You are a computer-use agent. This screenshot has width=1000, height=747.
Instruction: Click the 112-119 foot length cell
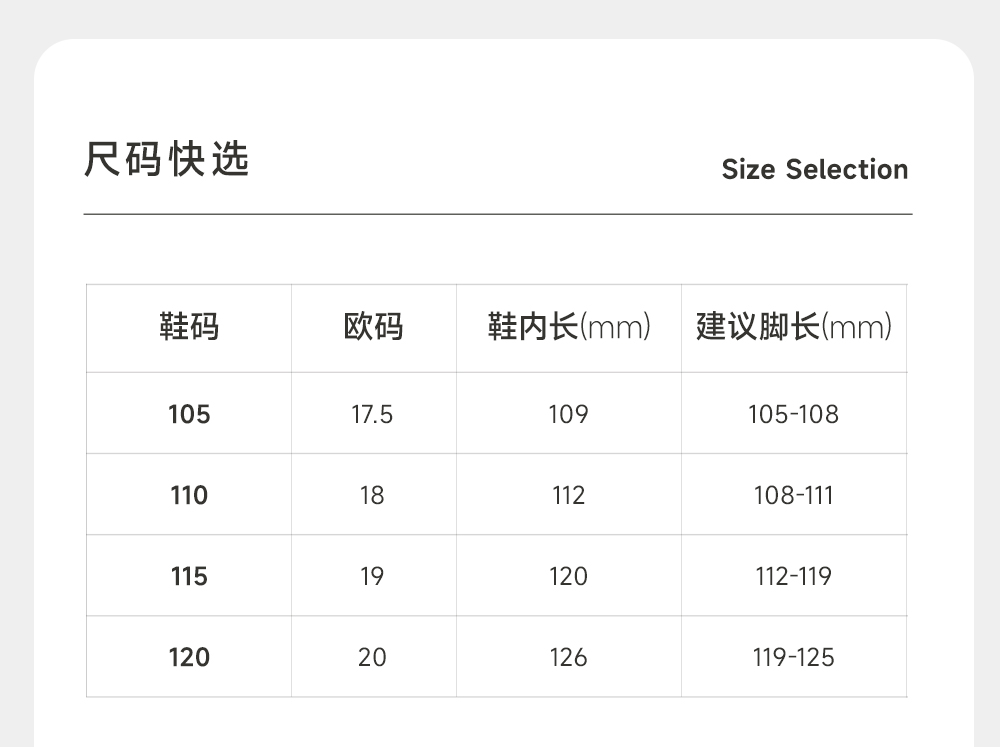point(793,576)
